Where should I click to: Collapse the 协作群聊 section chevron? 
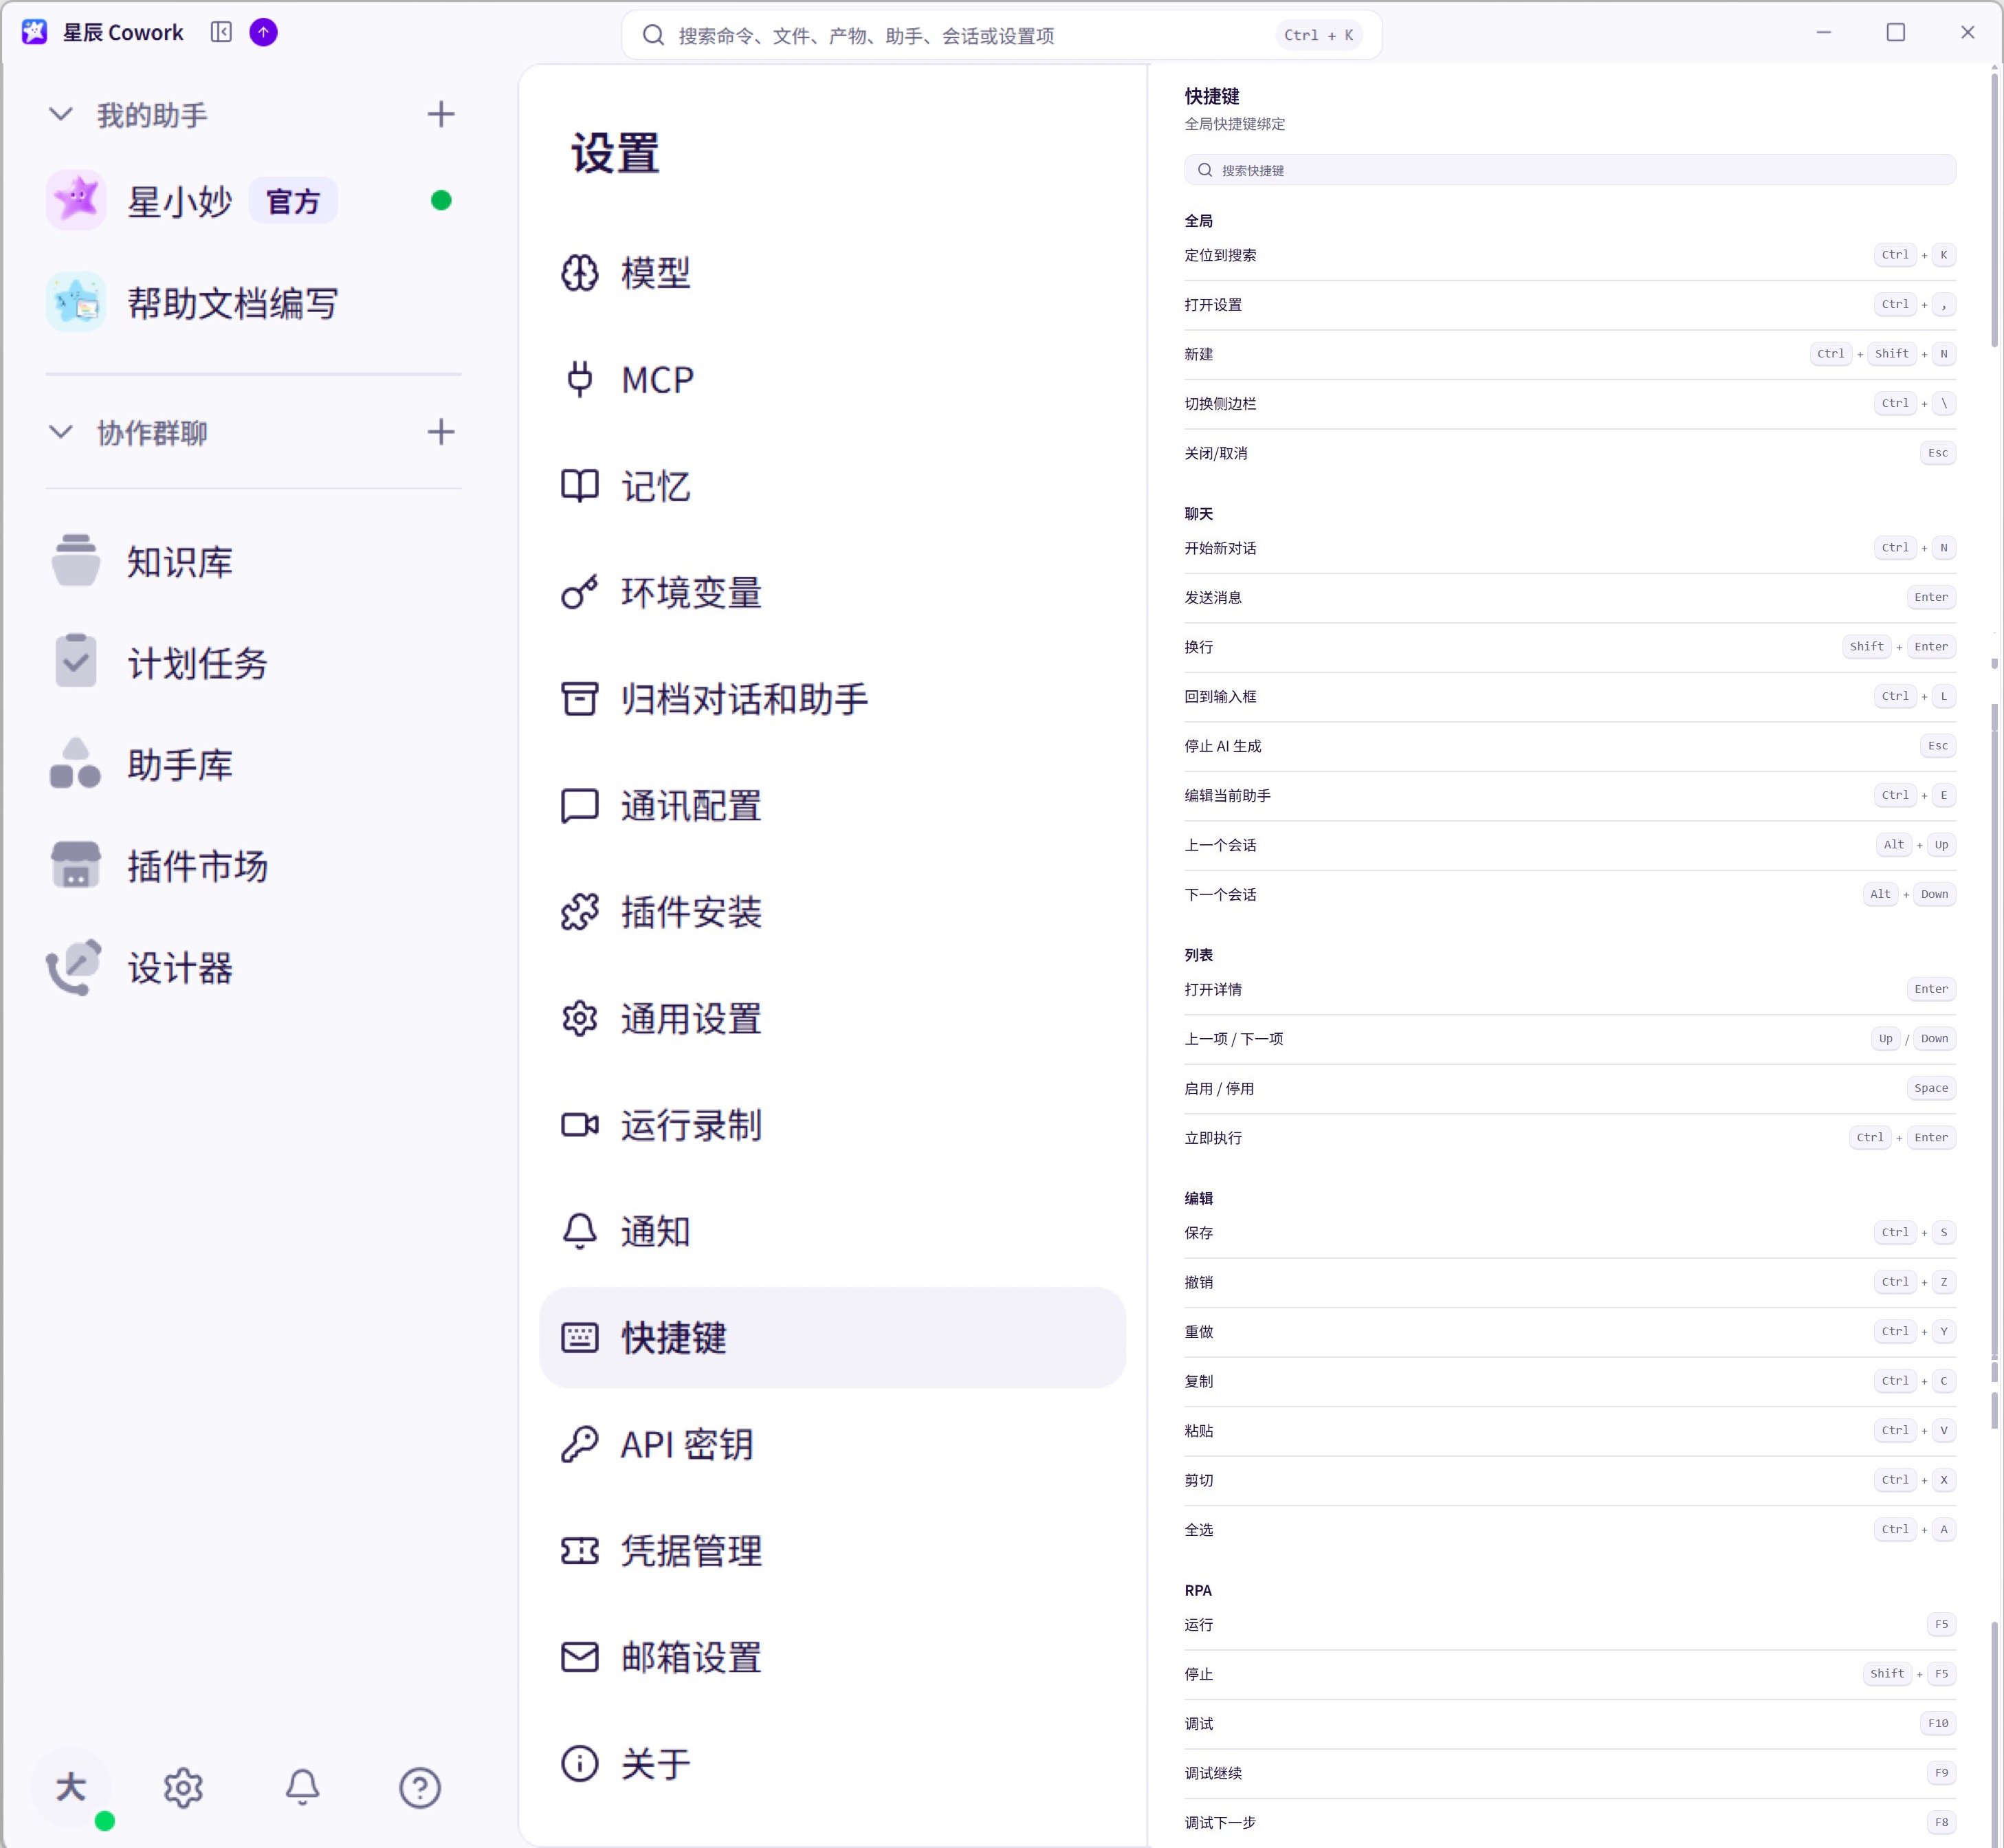tap(61, 432)
